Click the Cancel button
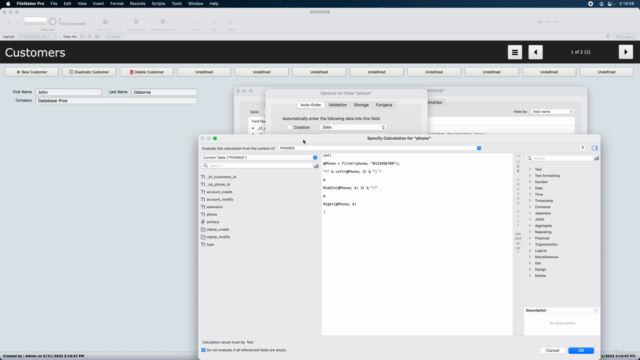 pyautogui.click(x=552, y=350)
